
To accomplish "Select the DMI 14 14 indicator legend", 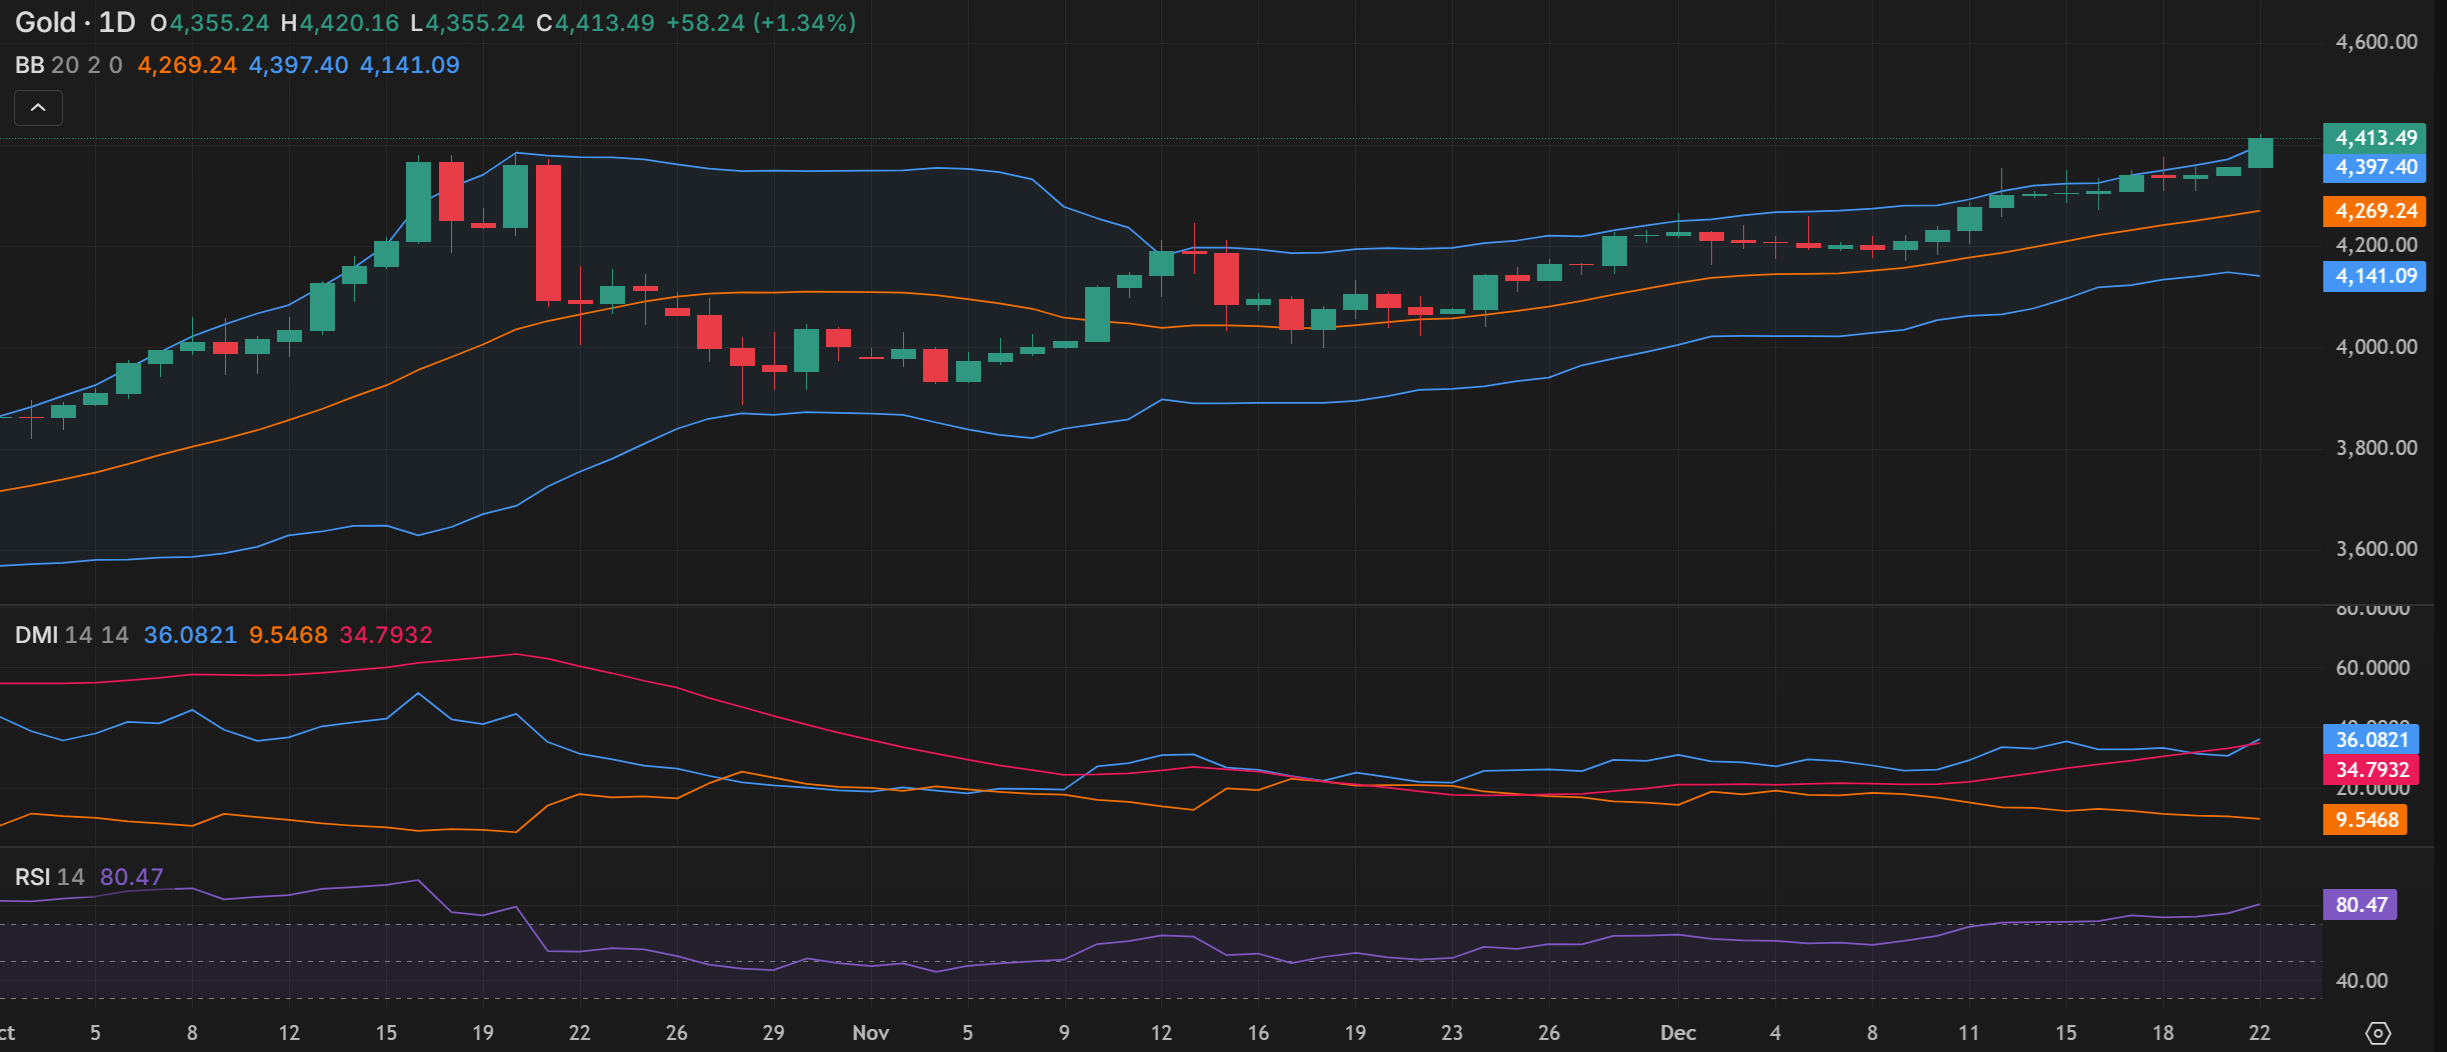I will click(71, 635).
